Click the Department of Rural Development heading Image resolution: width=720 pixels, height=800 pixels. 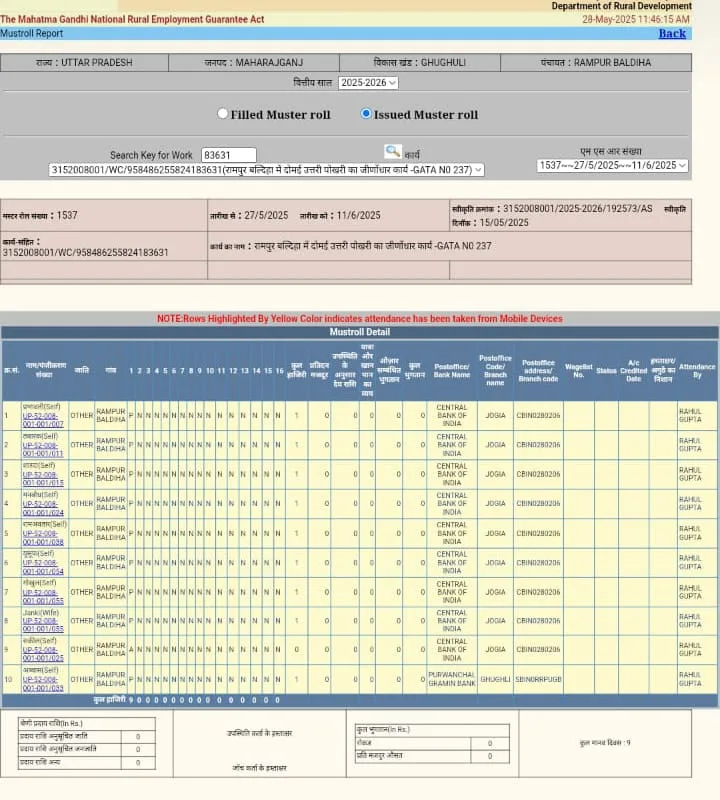click(x=622, y=6)
